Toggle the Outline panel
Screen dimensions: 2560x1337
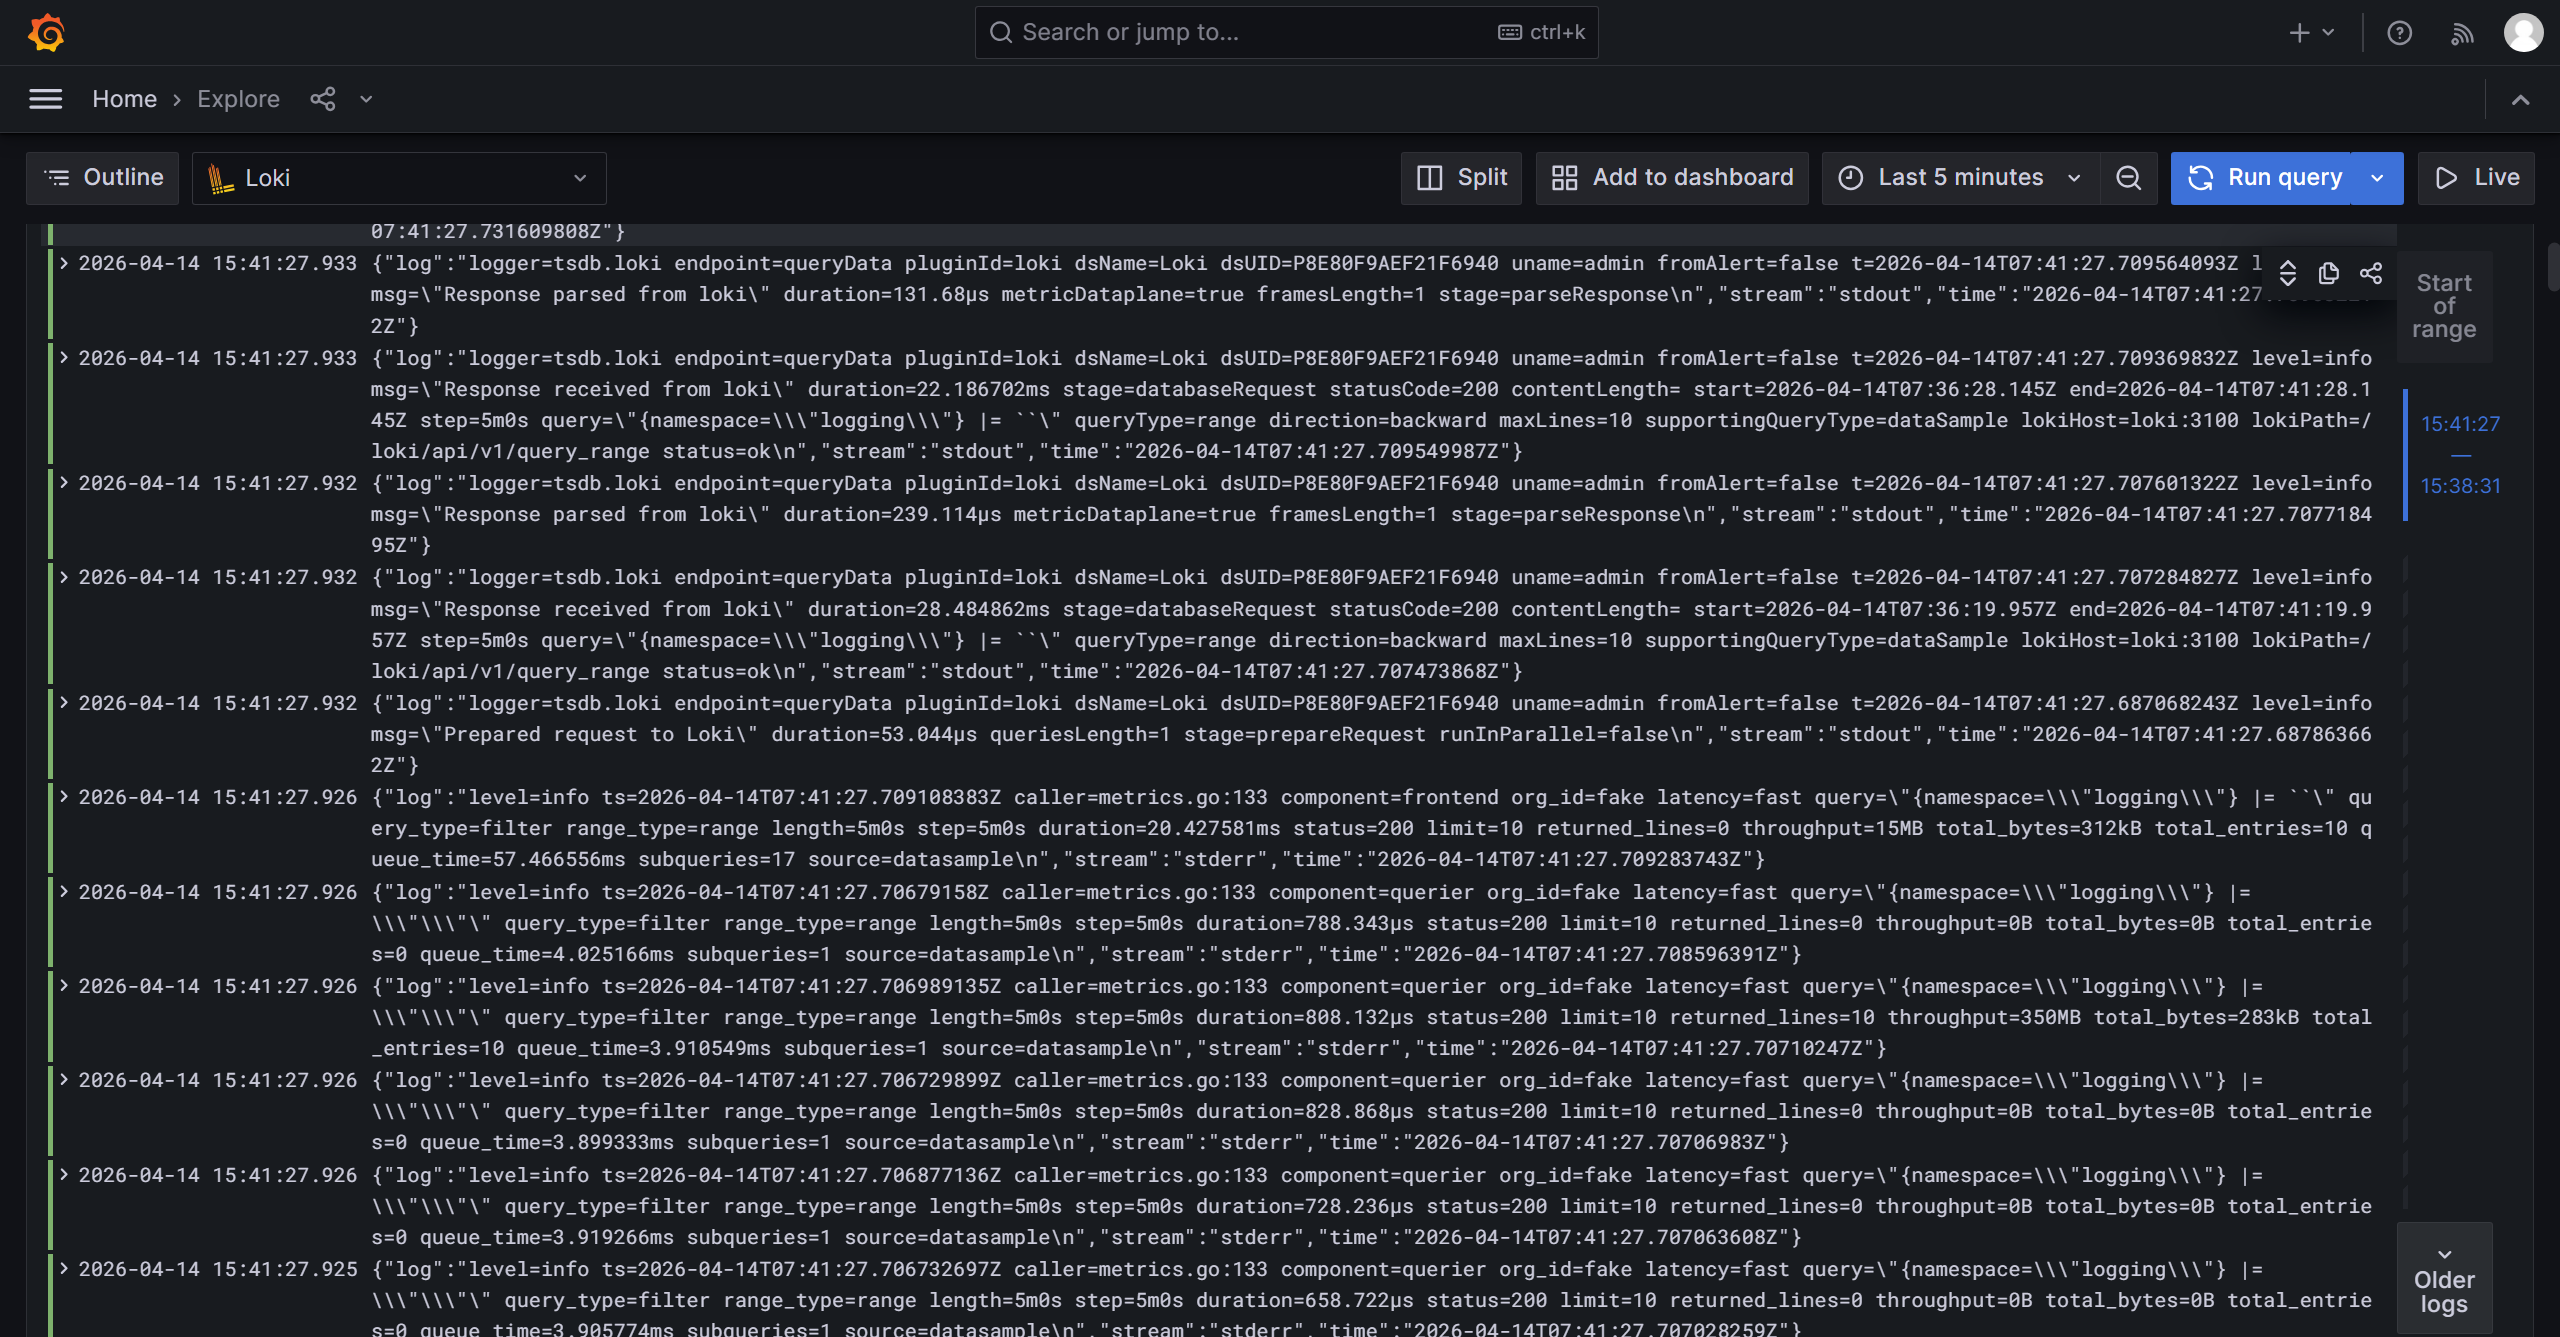click(103, 178)
